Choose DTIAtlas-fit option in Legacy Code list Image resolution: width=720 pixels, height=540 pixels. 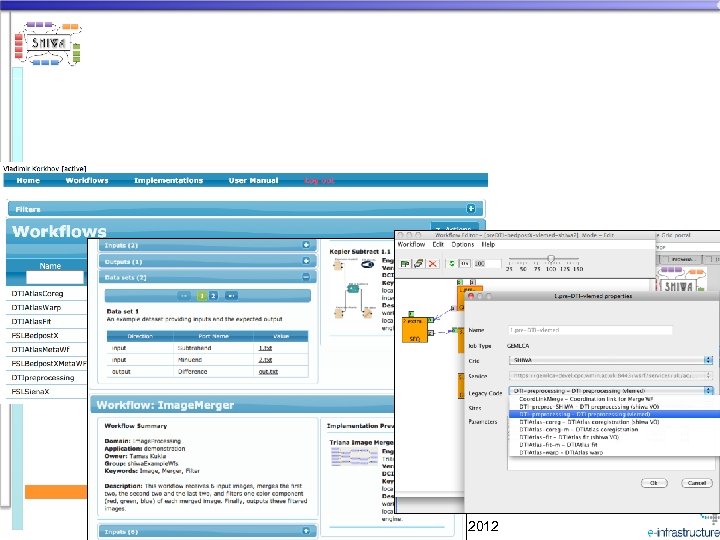614,437
